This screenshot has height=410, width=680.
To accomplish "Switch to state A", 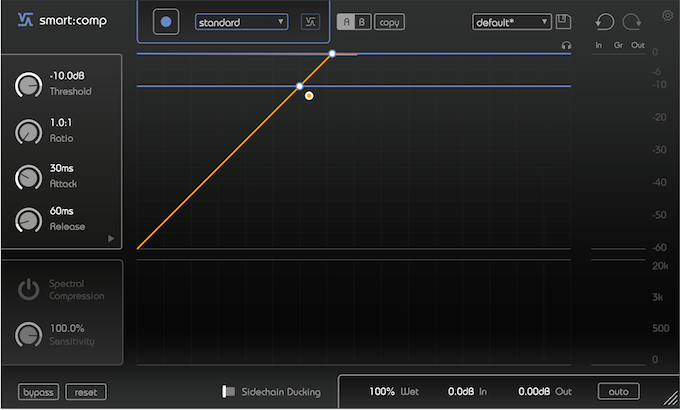I will pyautogui.click(x=346, y=22).
